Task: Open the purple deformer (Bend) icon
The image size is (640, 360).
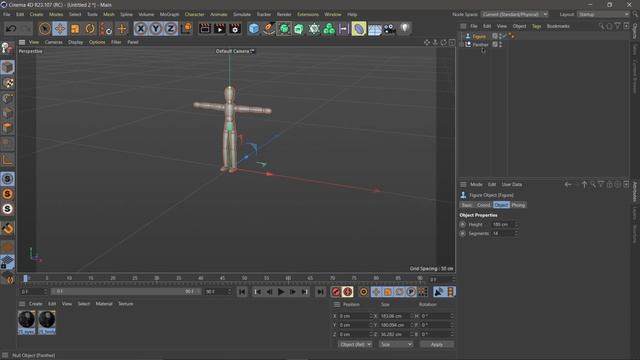Action: tap(358, 29)
